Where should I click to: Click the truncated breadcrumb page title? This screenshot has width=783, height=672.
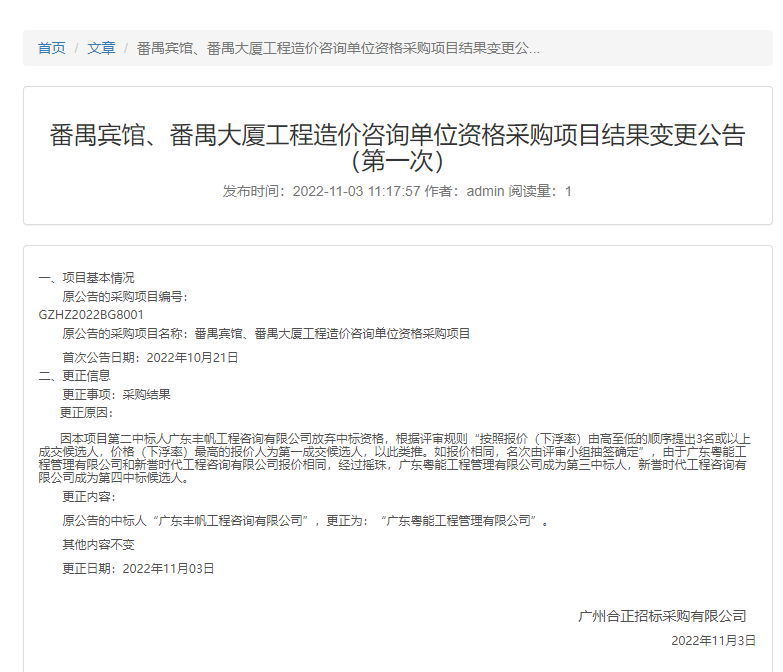(x=338, y=48)
